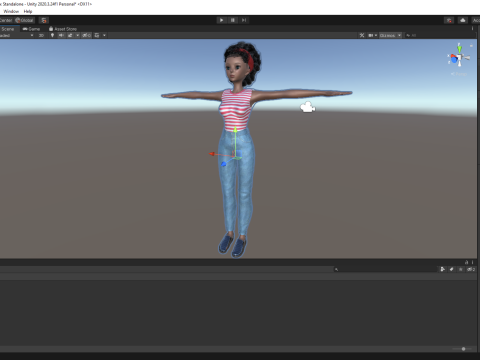Open the bottom panel kebab options menu
480x360 pixels.
472,262
